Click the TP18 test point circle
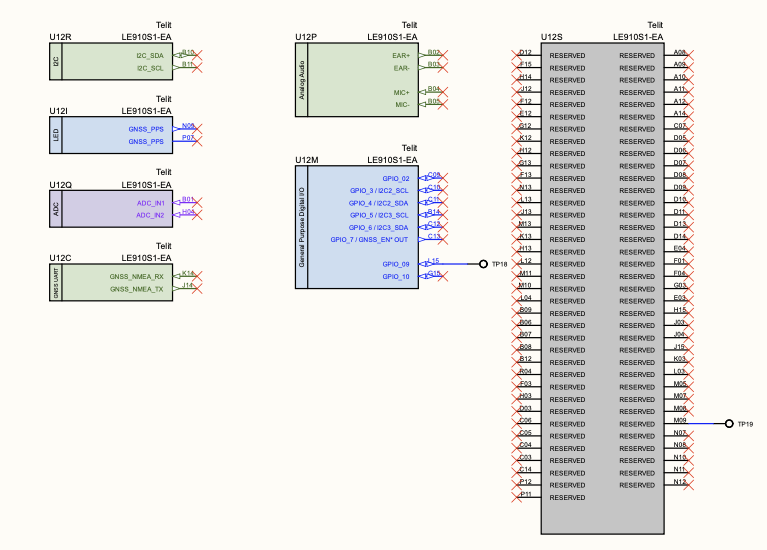The height and width of the screenshot is (550, 767). click(483, 264)
